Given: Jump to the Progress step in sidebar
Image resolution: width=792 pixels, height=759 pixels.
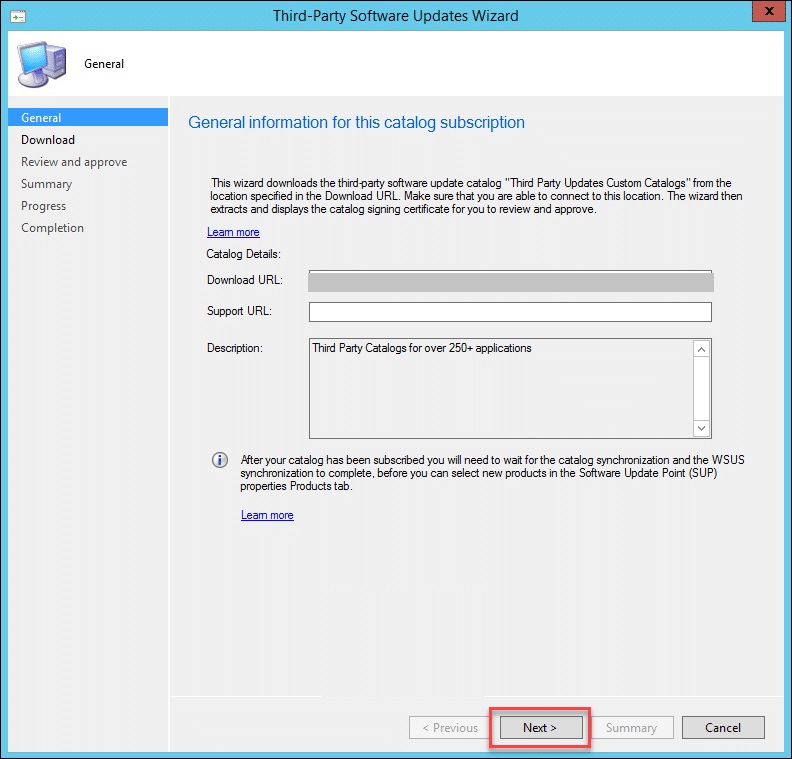Looking at the screenshot, I should pyautogui.click(x=44, y=206).
